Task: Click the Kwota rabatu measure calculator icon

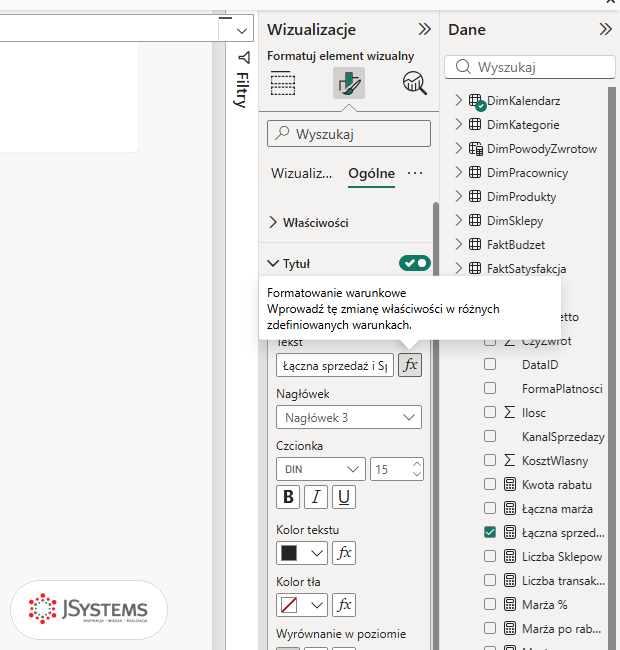Action: [510, 484]
